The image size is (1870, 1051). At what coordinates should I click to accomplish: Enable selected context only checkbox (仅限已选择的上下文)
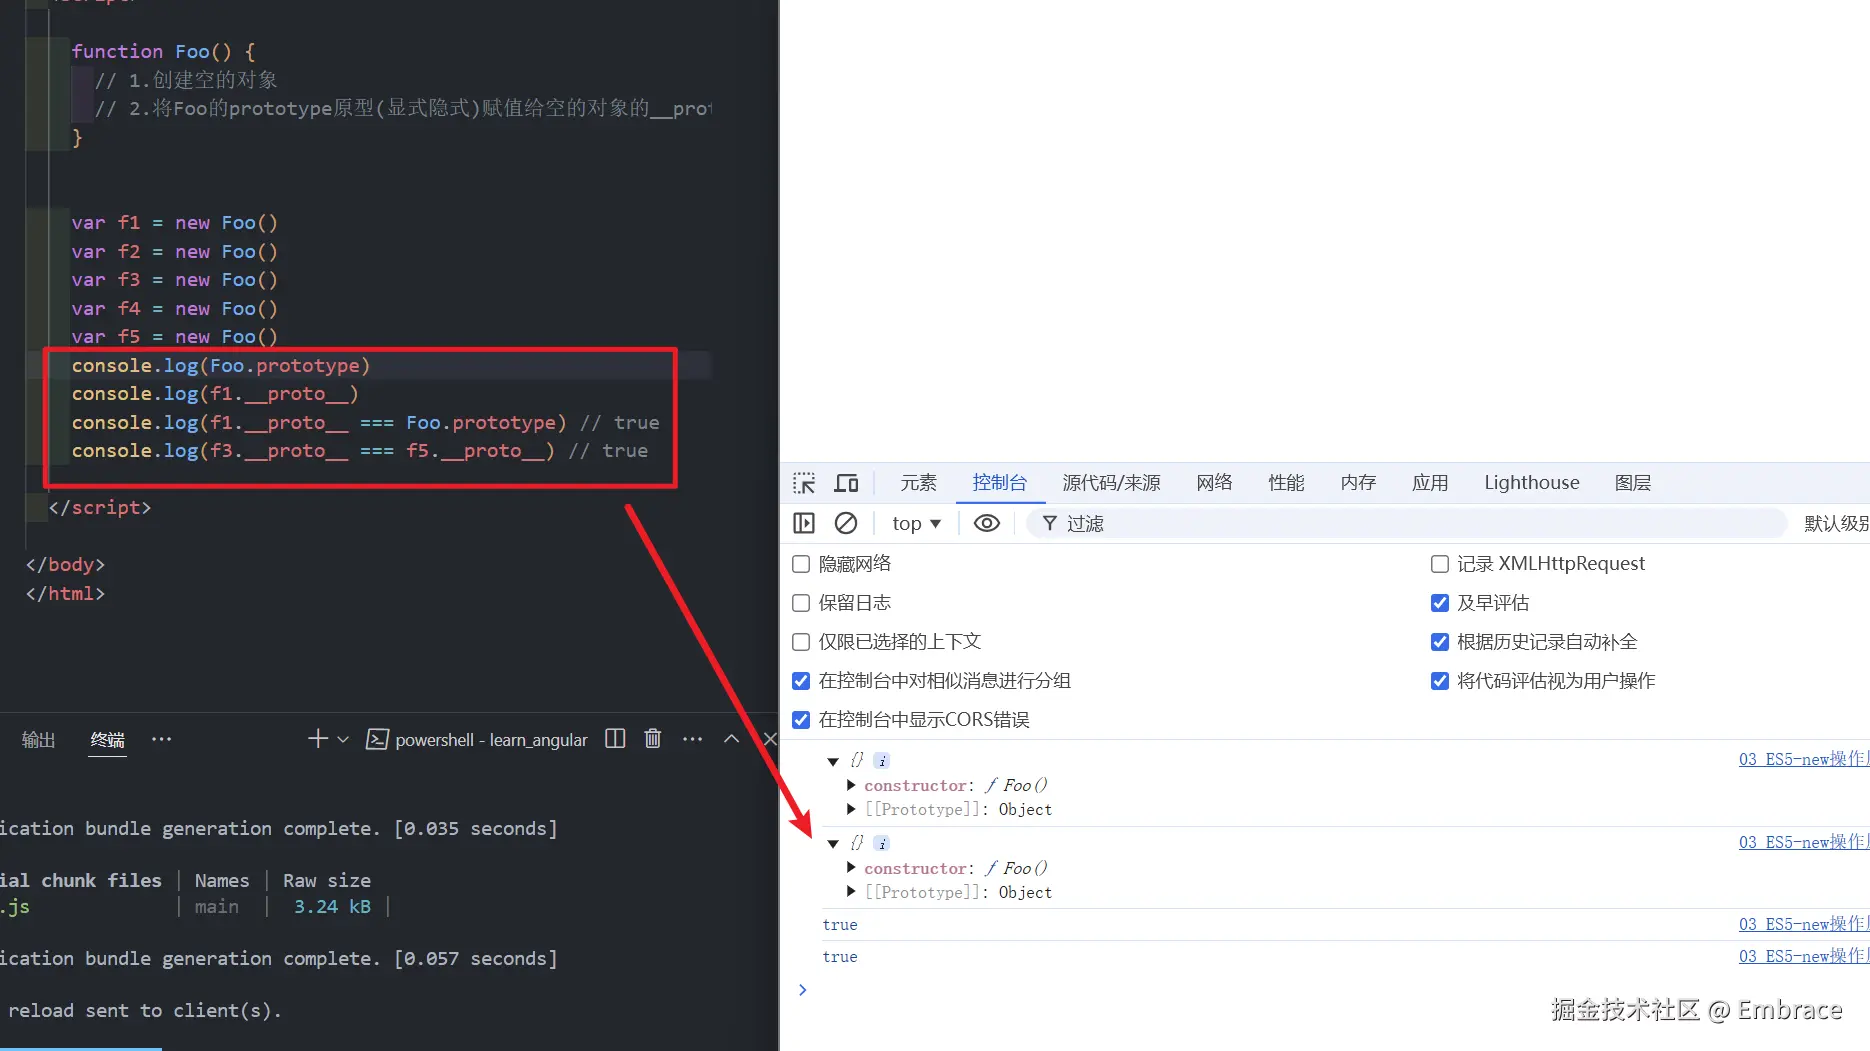click(x=801, y=642)
